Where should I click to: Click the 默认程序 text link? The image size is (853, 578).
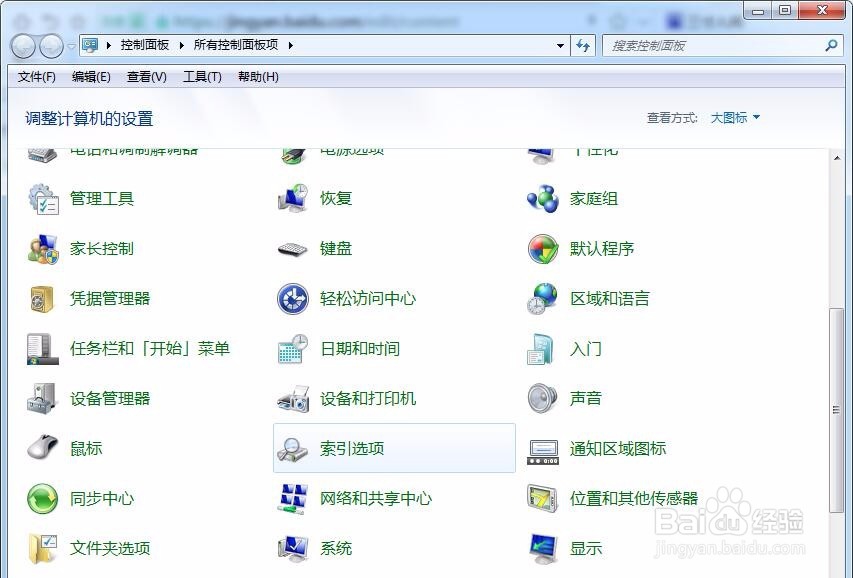click(x=602, y=249)
